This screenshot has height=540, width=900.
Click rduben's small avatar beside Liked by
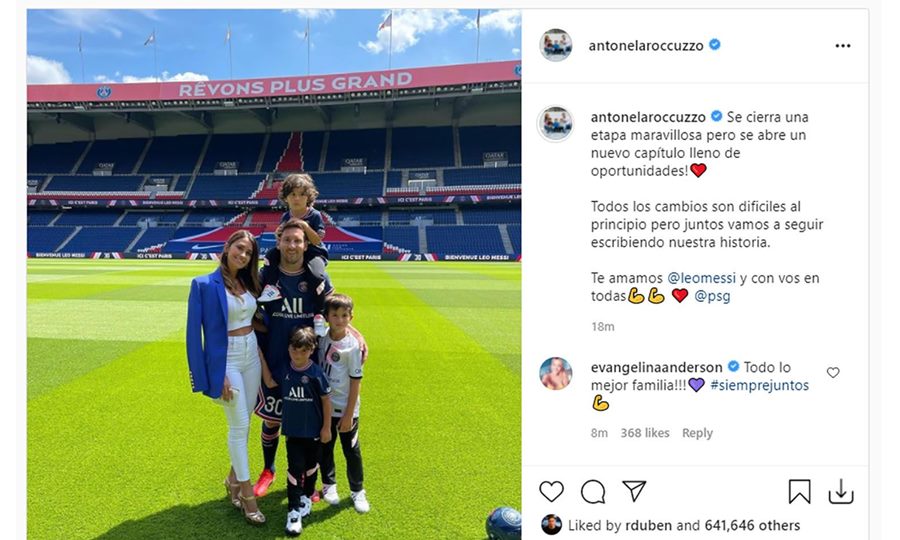551,525
